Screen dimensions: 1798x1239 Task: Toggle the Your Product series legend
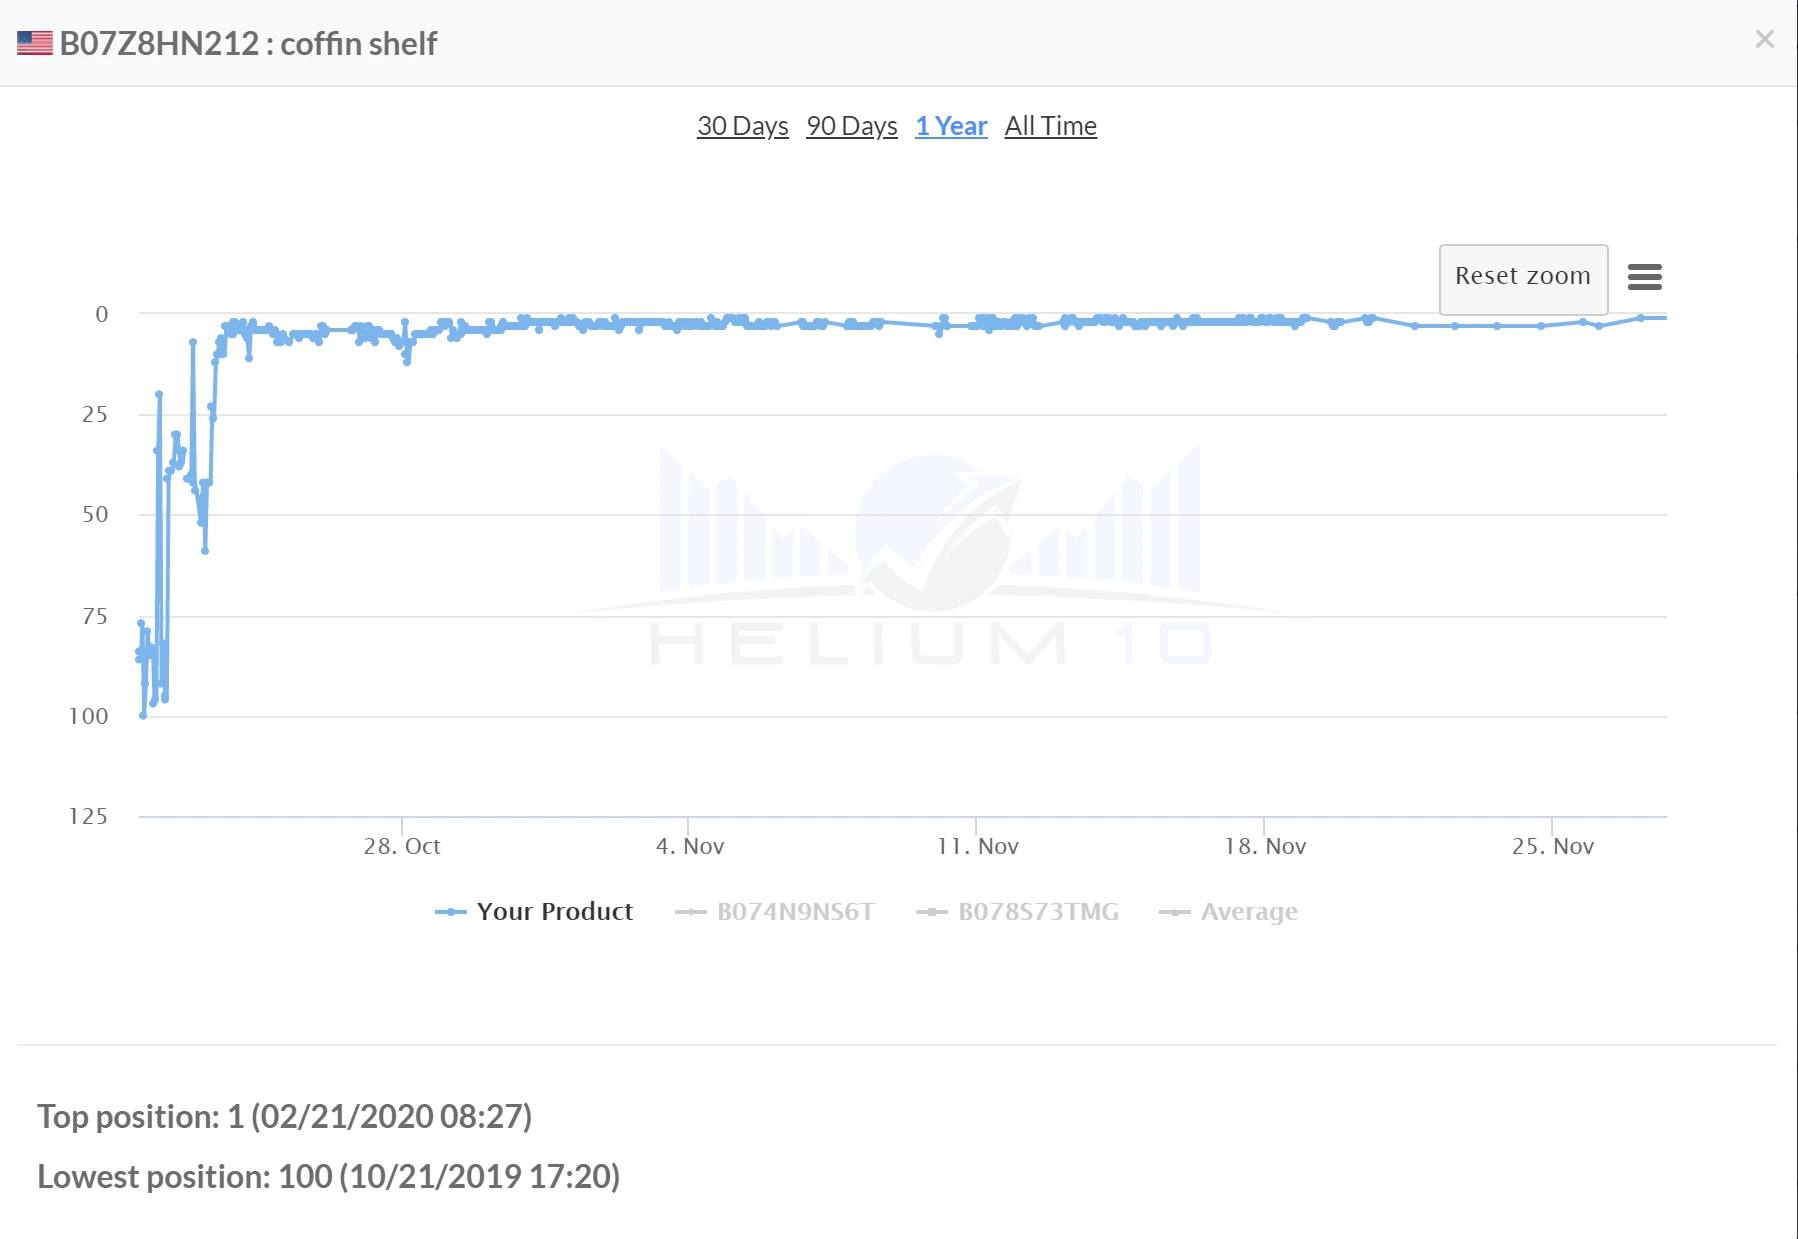(554, 912)
